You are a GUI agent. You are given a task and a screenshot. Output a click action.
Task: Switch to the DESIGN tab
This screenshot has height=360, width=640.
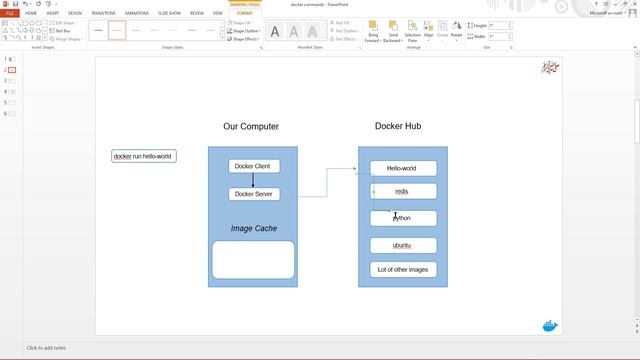point(75,13)
